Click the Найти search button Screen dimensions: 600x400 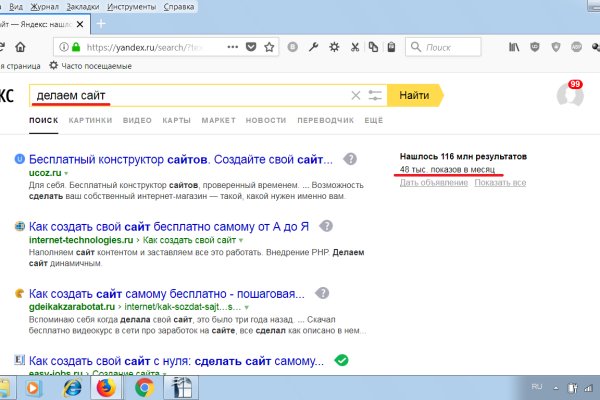tap(413, 95)
